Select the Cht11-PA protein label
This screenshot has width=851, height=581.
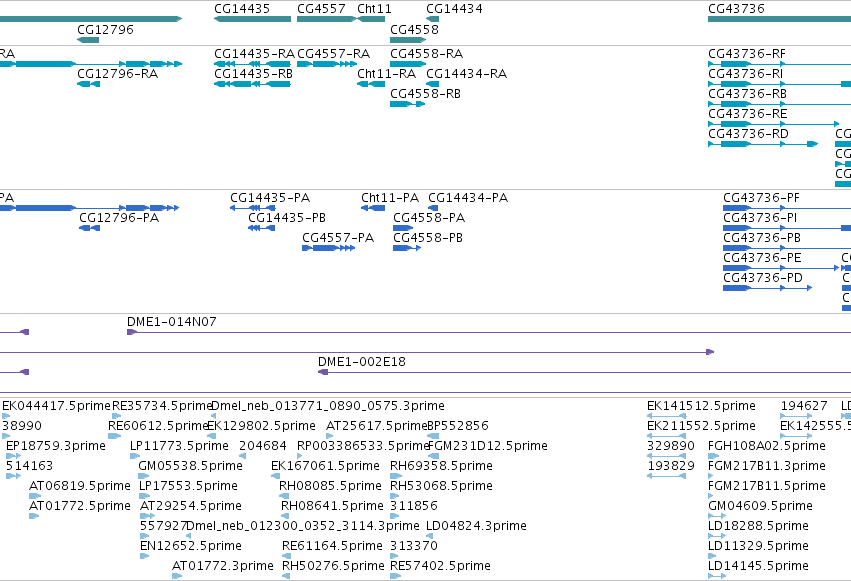click(390, 198)
